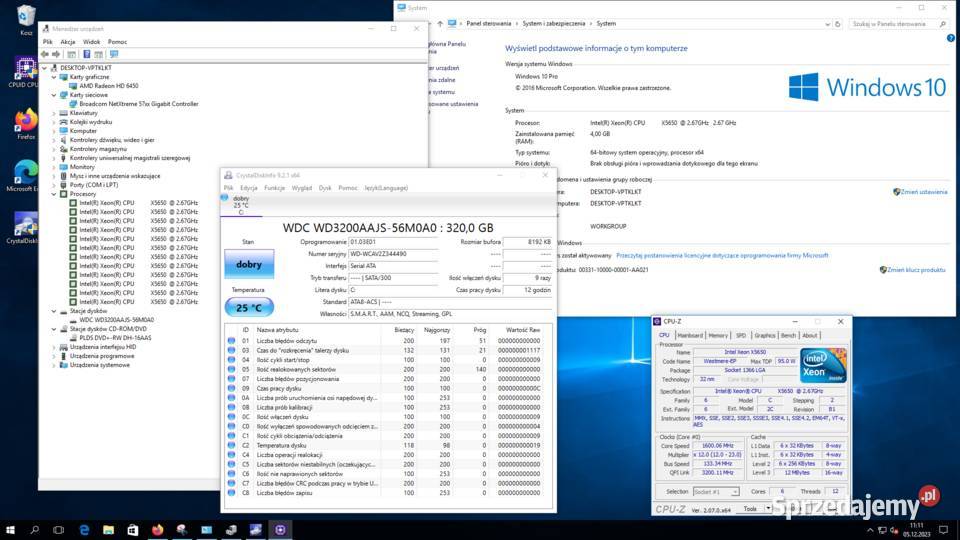Select the Broadcom NetXtreme 57xx Gigabit Controller
Screen dimensions: 960x540
click(x=138, y=104)
